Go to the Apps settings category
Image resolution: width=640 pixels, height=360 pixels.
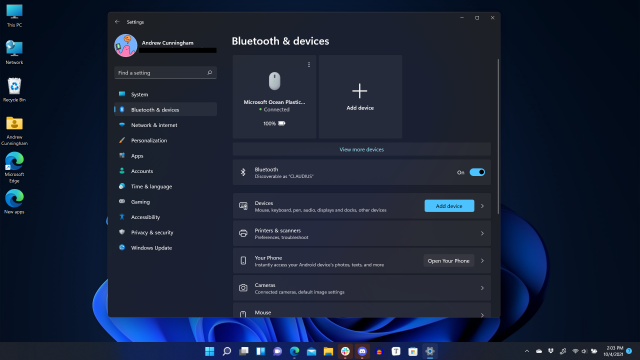click(165, 156)
